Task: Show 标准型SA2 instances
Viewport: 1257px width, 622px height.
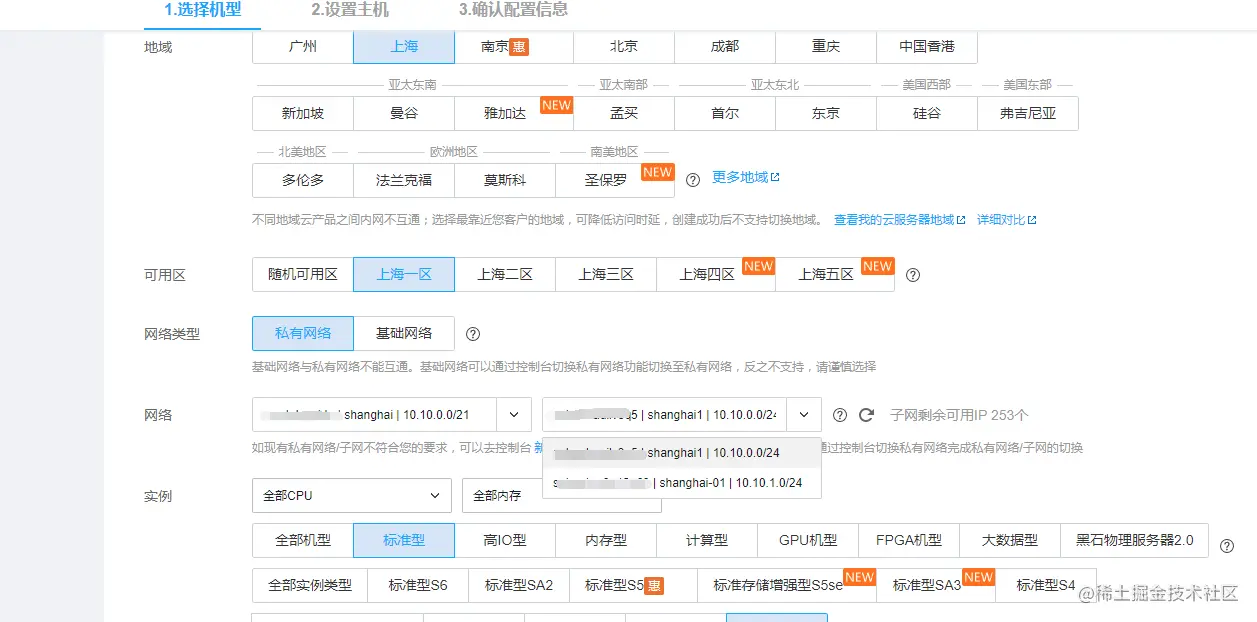Action: [x=519, y=585]
